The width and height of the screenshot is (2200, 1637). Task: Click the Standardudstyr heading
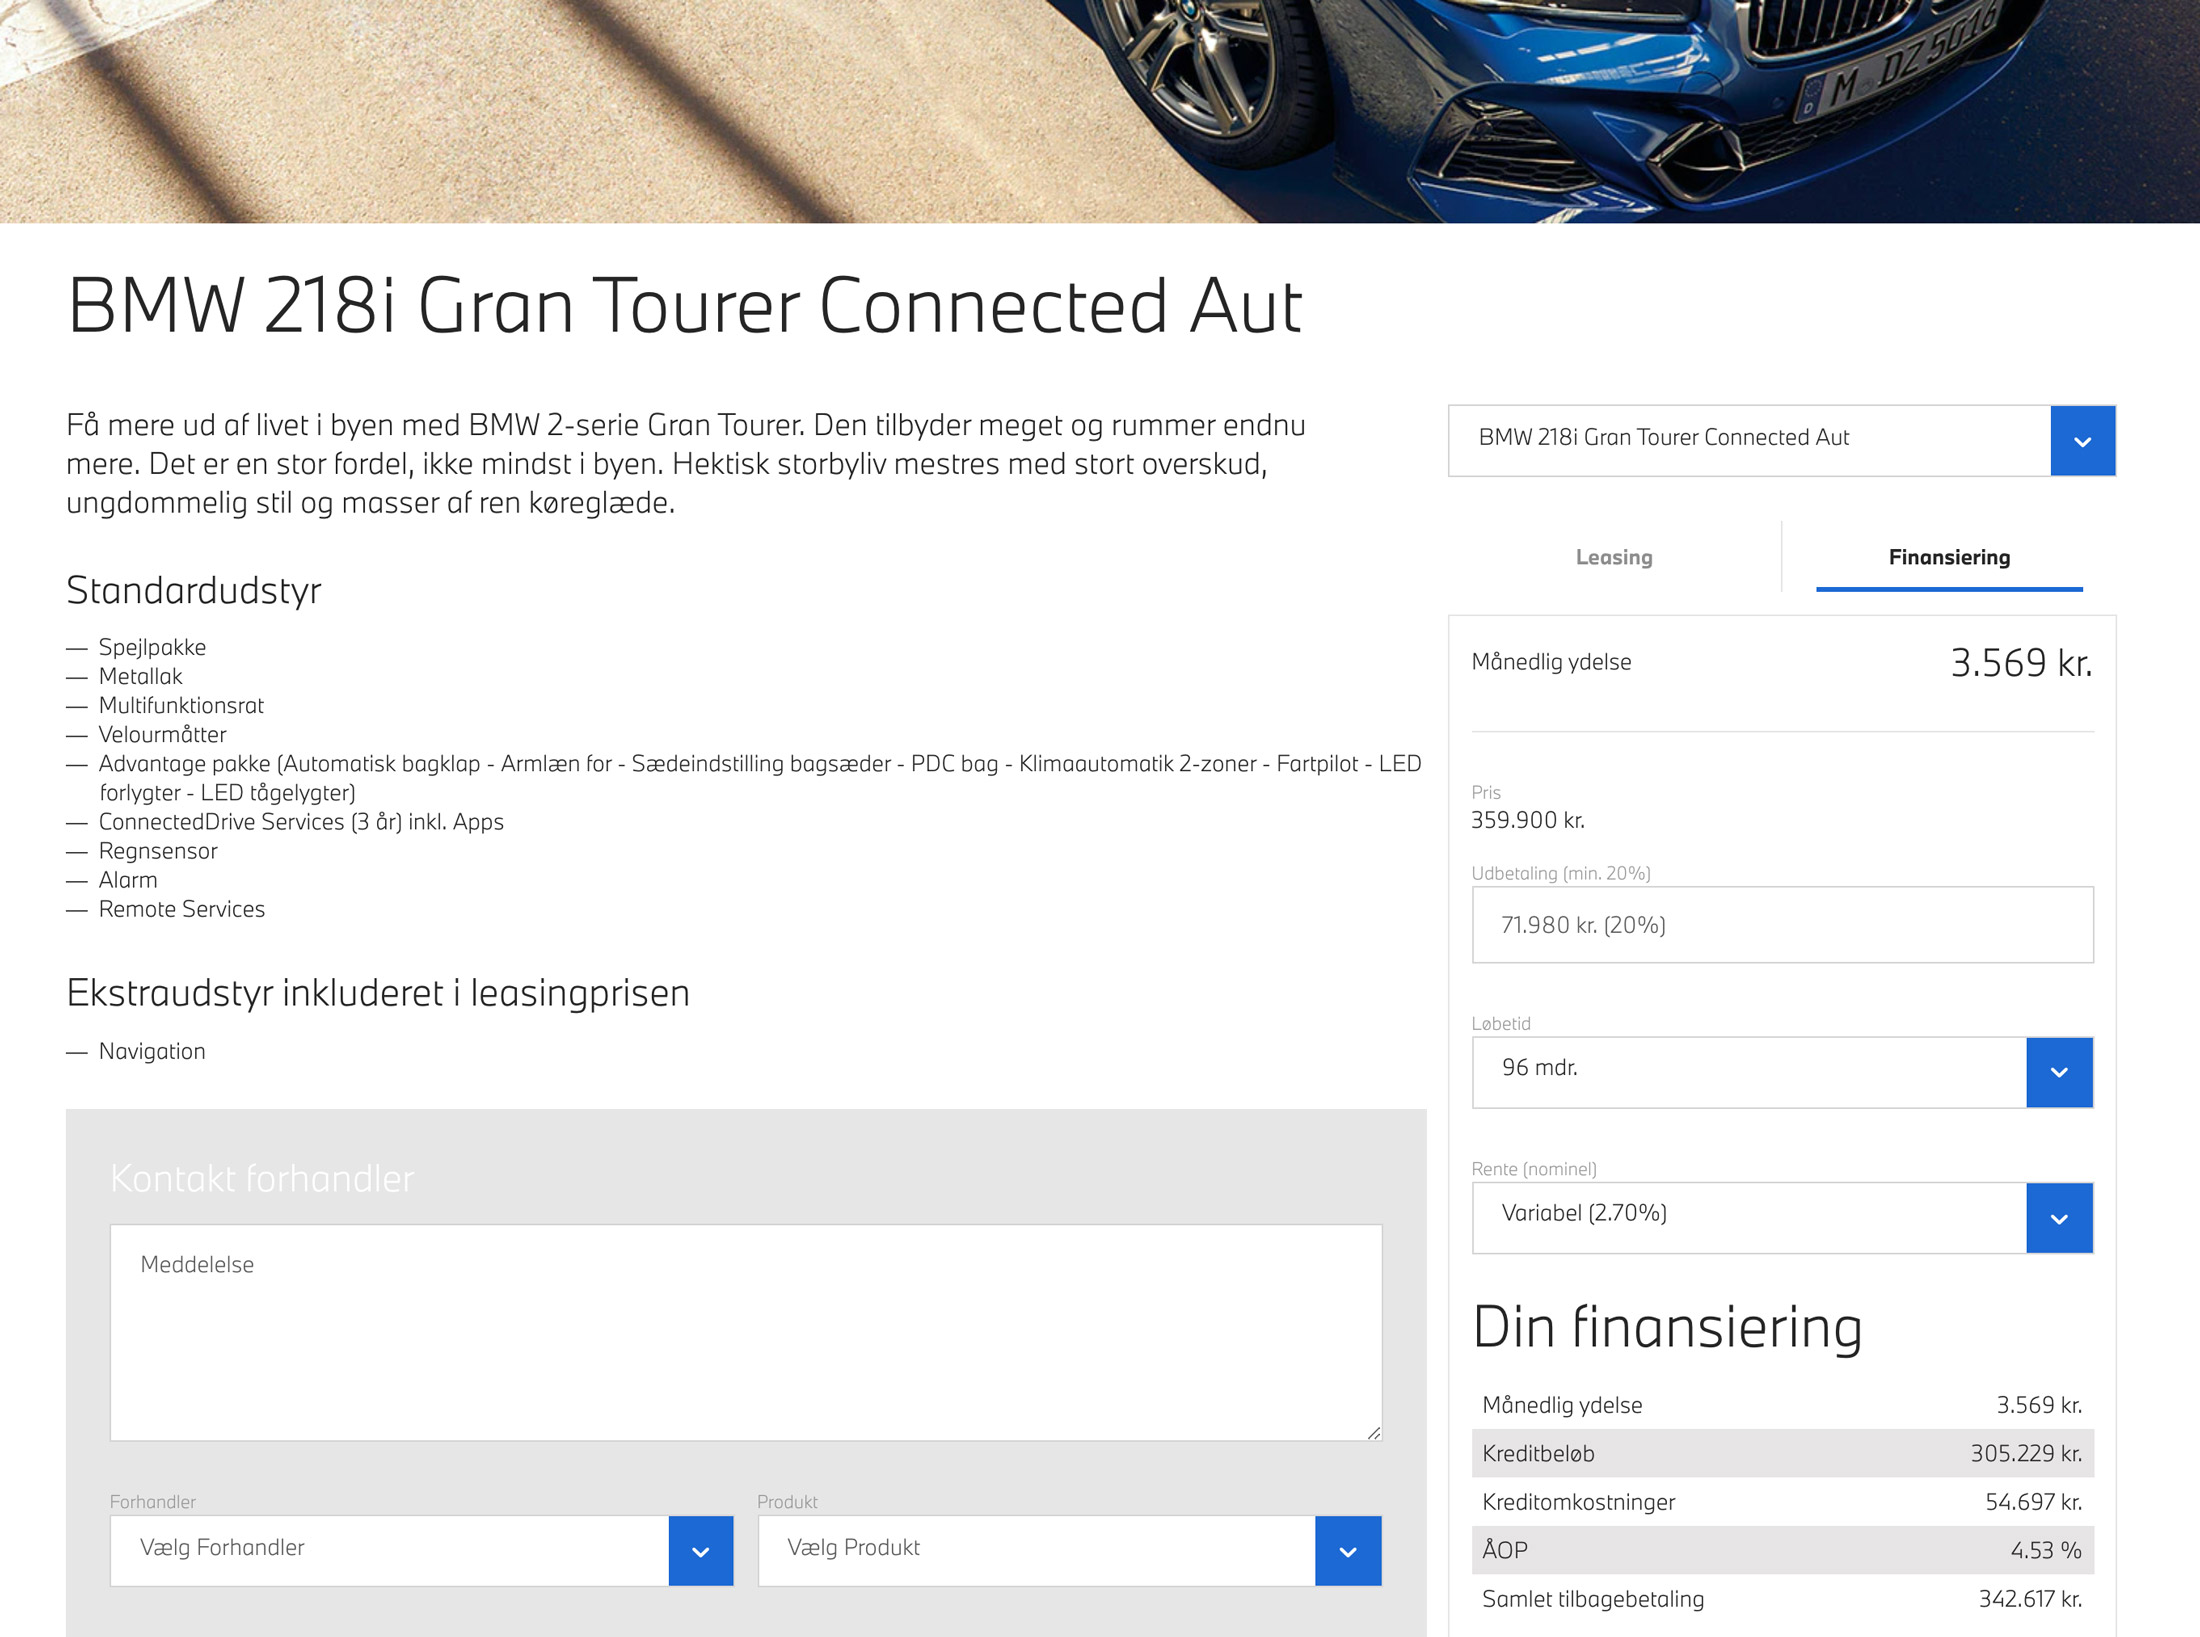click(194, 590)
